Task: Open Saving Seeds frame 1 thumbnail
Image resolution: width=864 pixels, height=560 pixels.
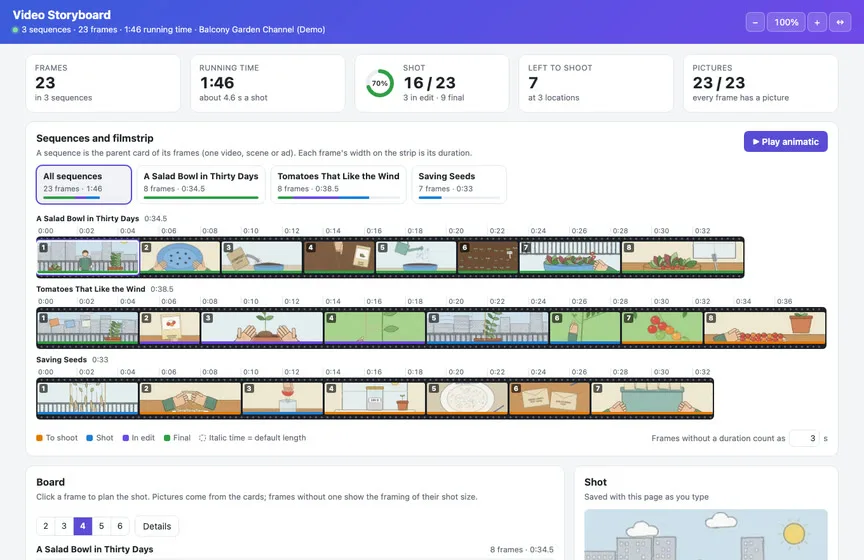Action: pyautogui.click(x=88, y=399)
